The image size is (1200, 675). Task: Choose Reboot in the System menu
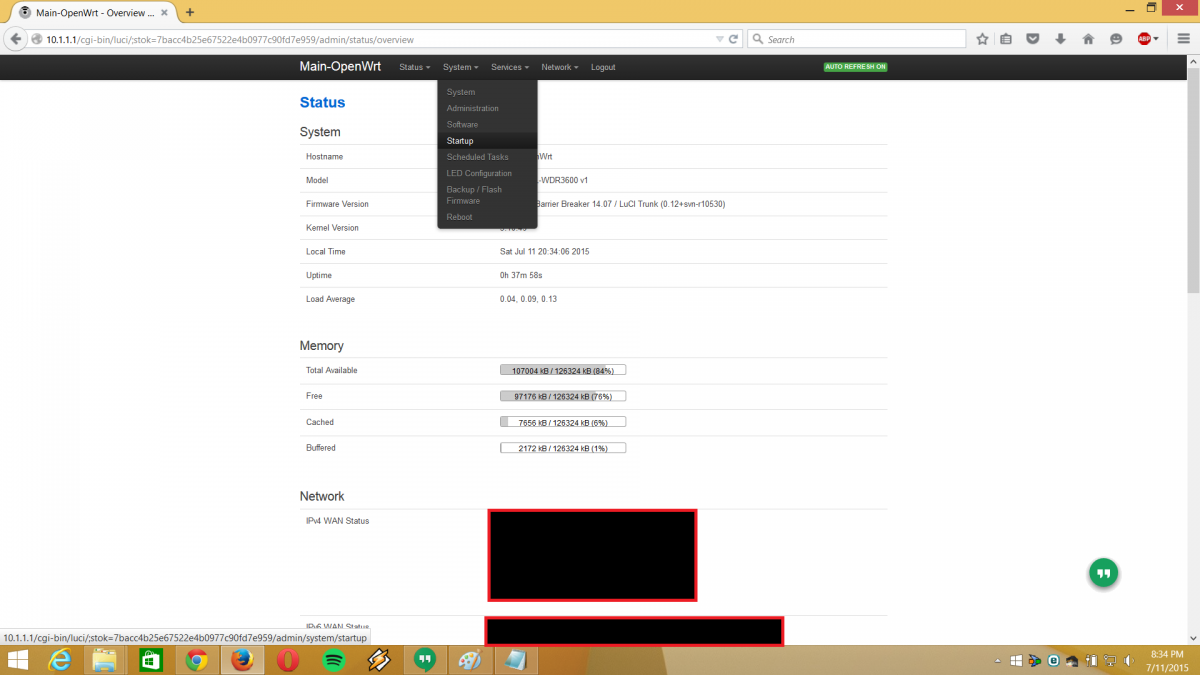pyautogui.click(x=459, y=217)
